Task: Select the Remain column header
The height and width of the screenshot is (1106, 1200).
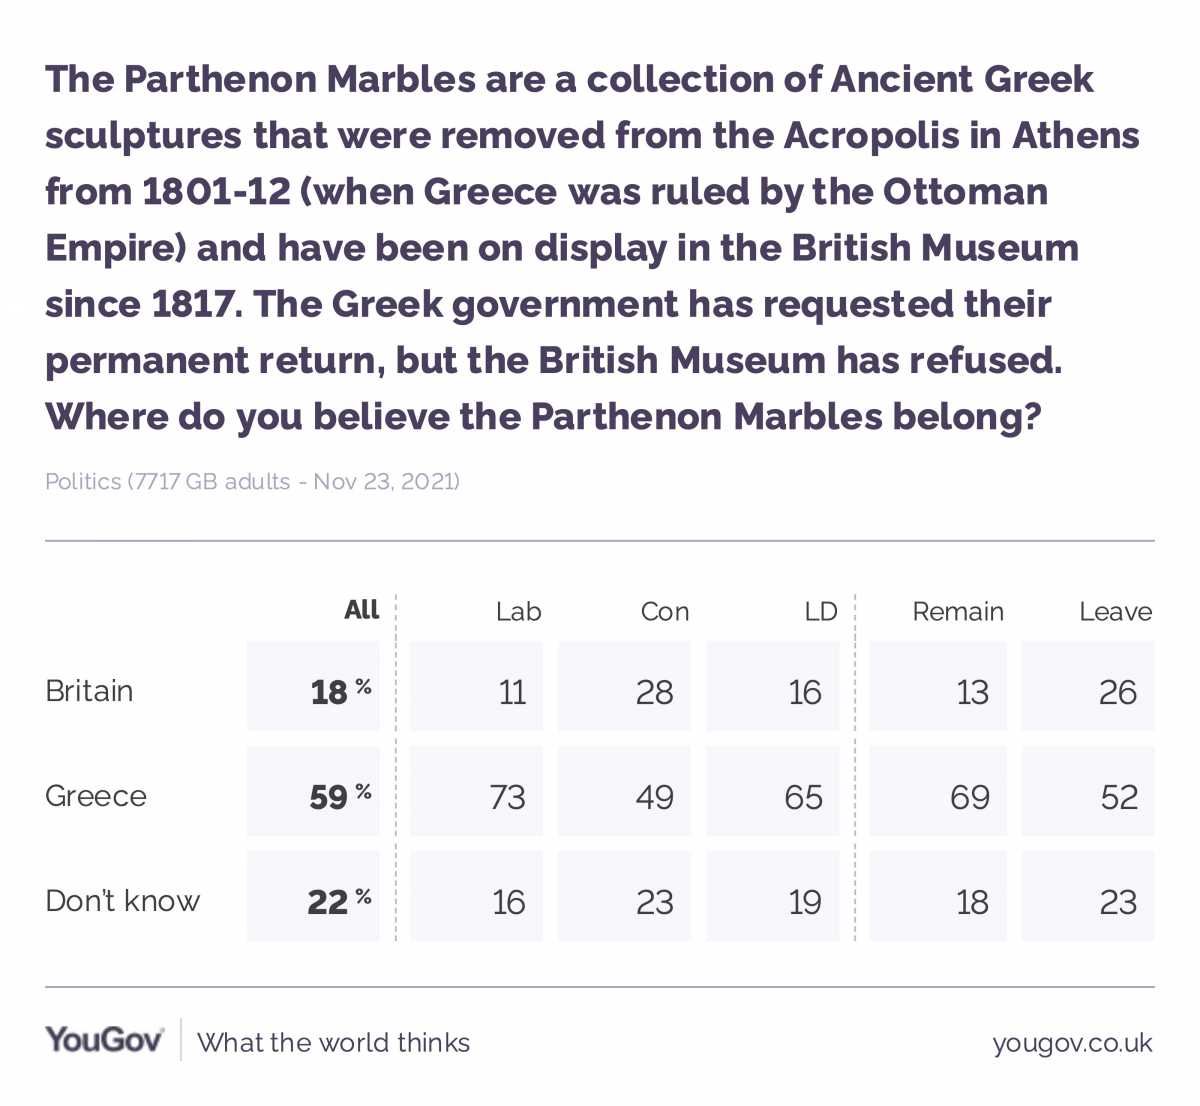Action: [958, 611]
